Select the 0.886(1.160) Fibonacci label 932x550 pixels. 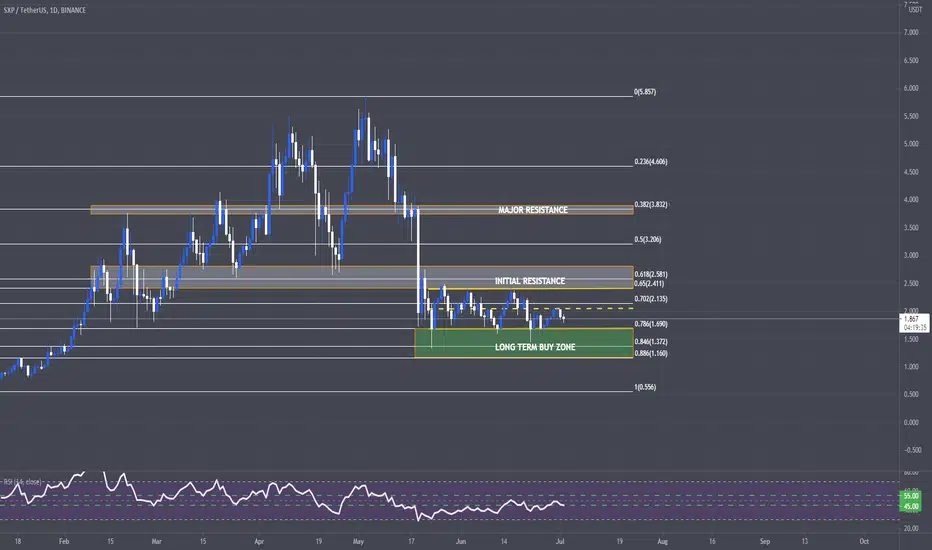(x=651, y=353)
